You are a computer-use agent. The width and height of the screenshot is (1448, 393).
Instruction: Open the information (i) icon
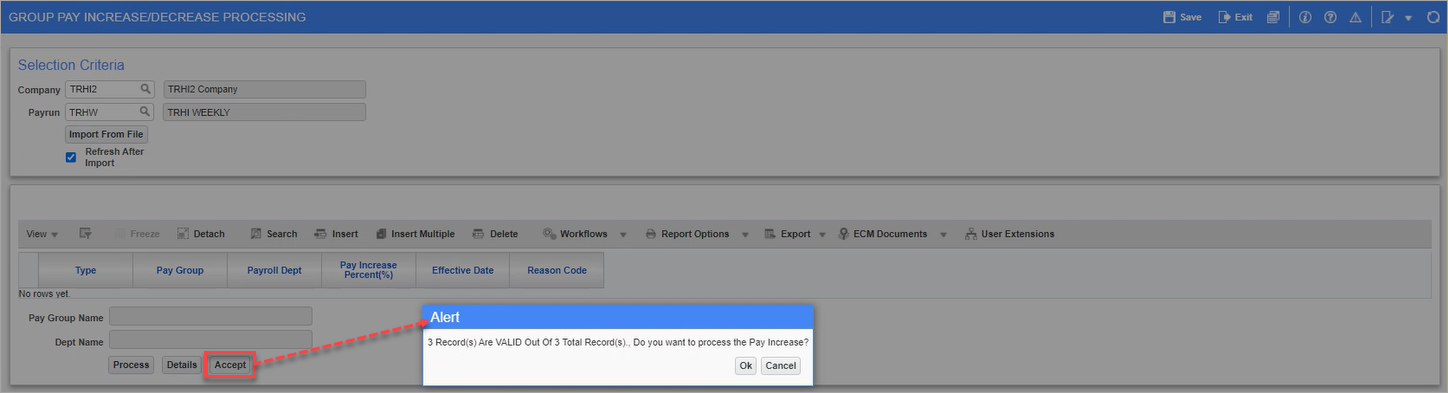point(1305,17)
